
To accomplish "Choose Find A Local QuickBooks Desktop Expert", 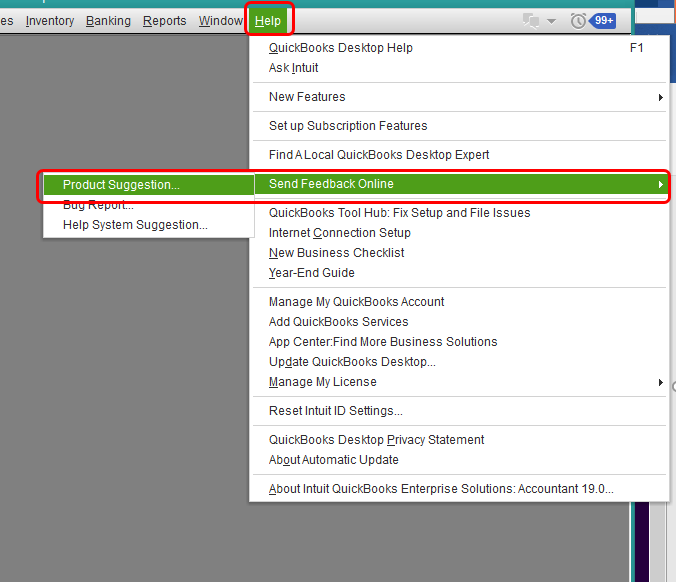I will point(460,154).
